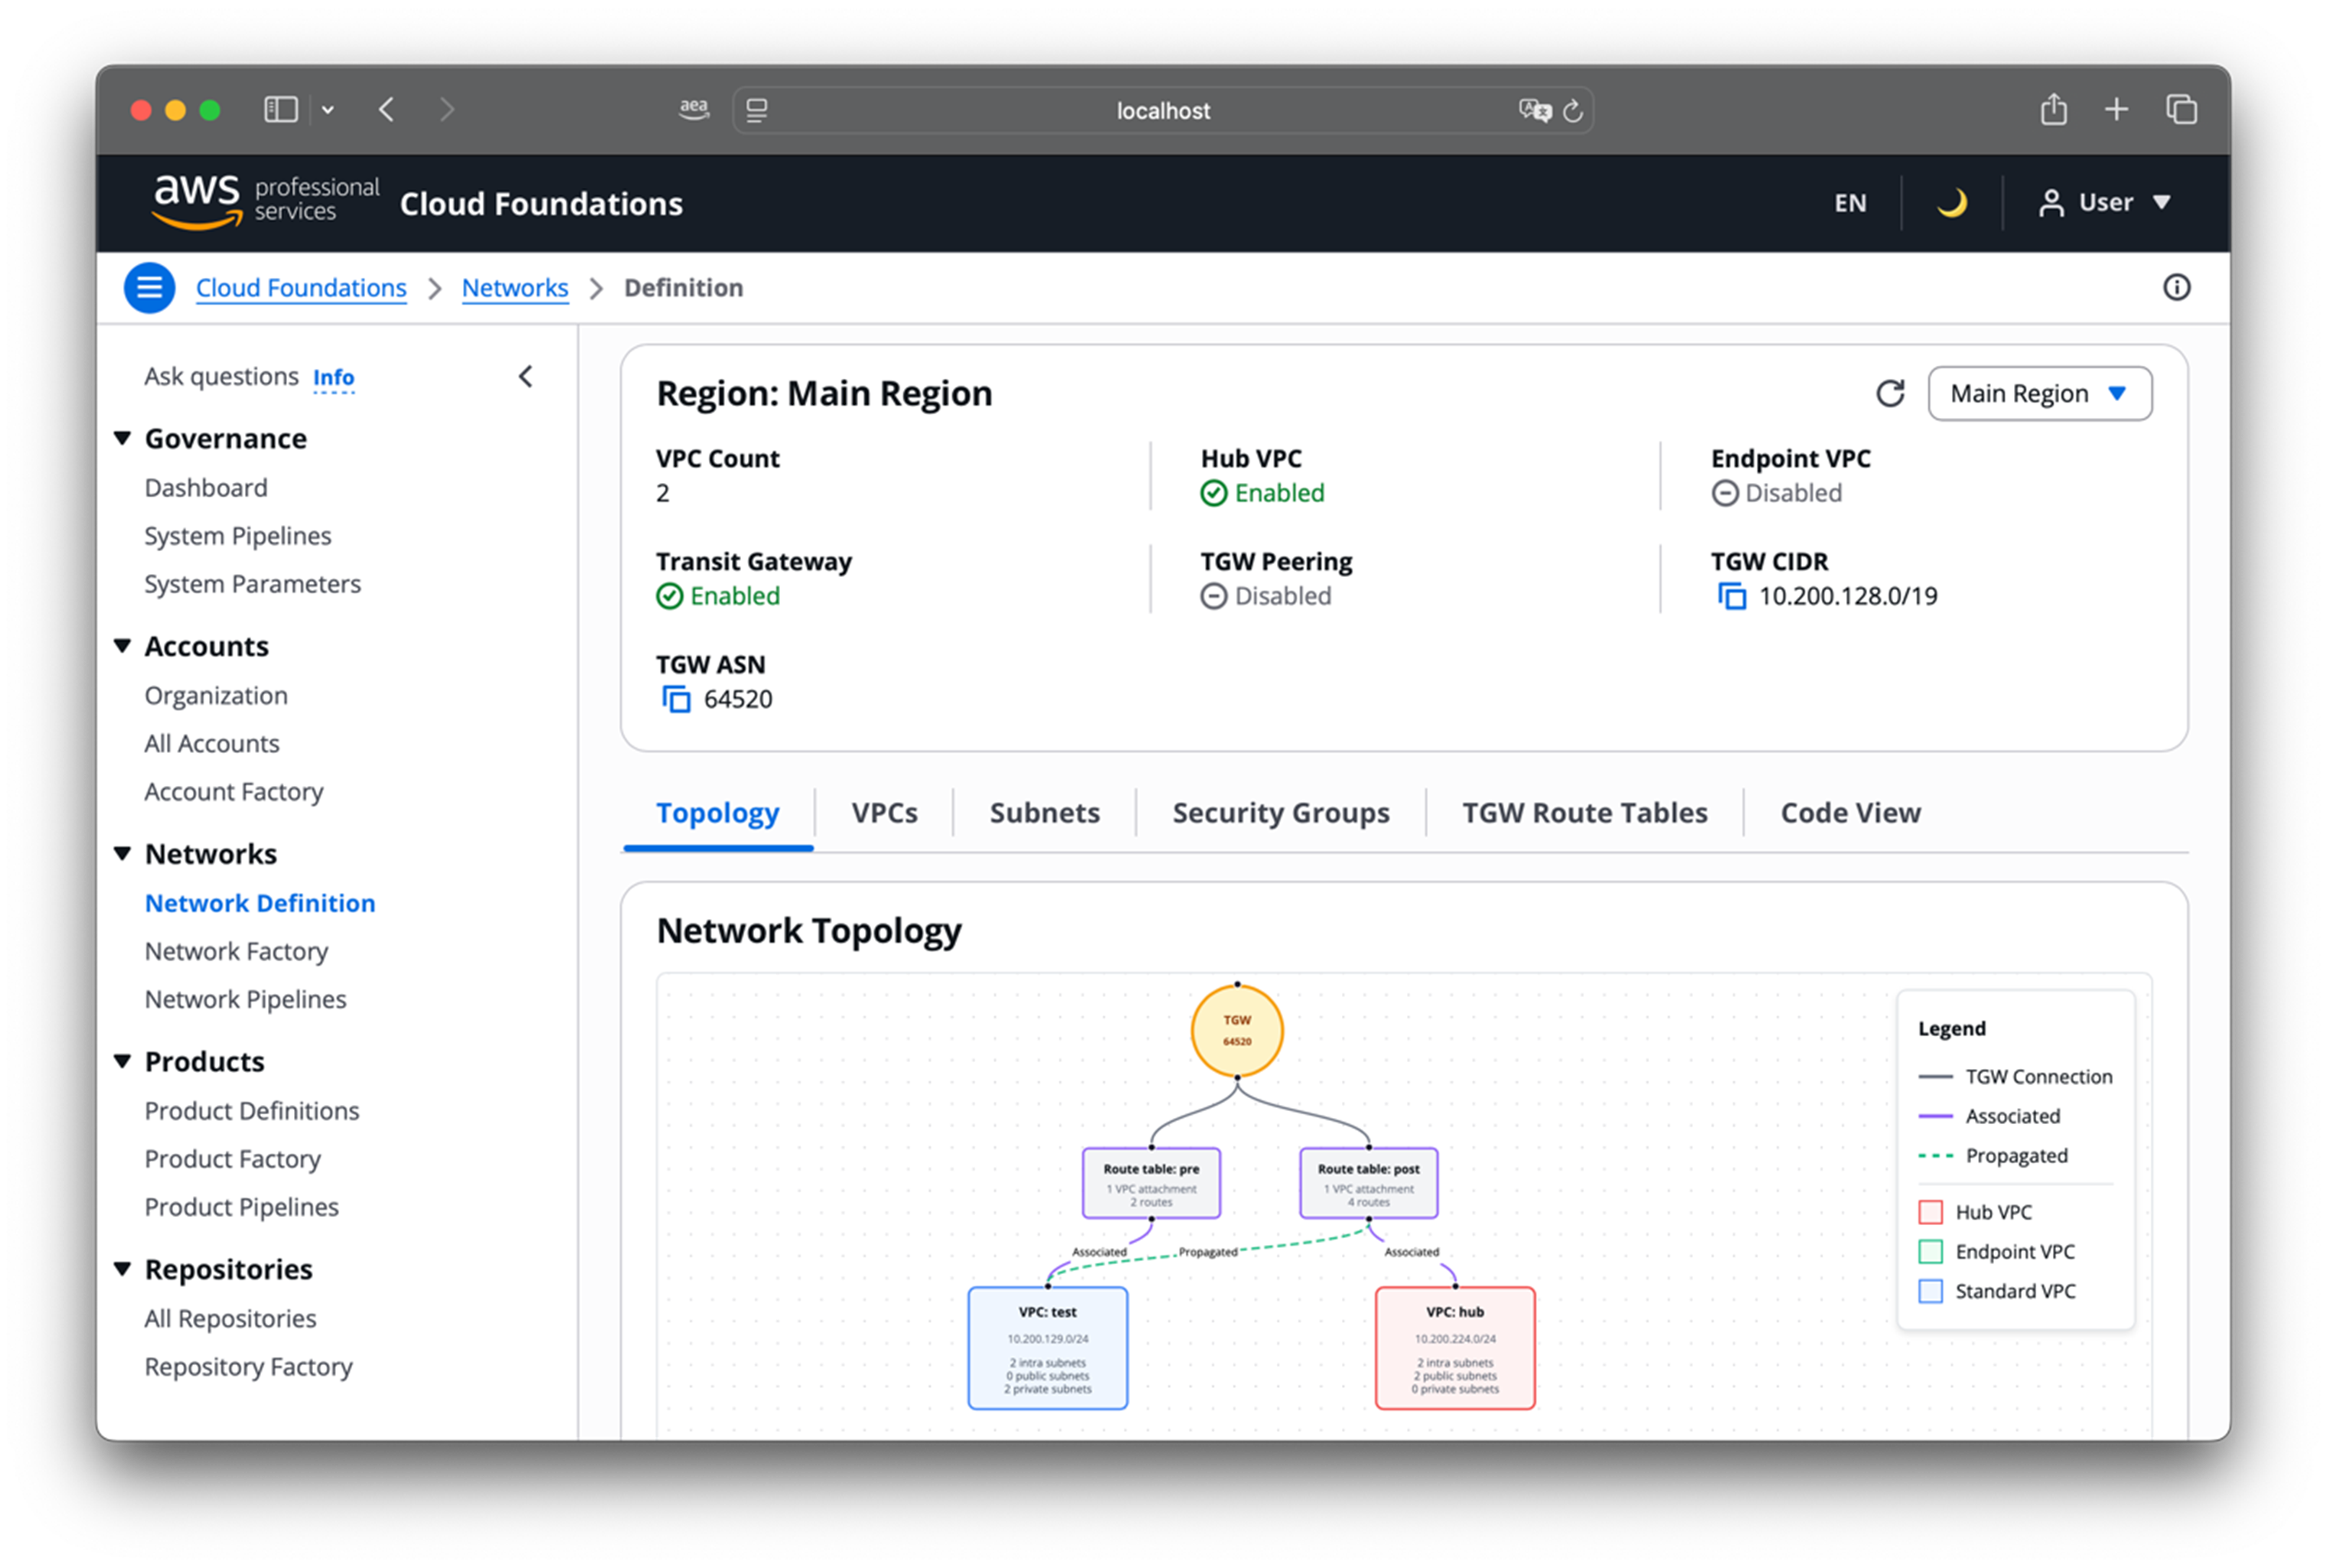
Task: Collapse the Governance section
Action: [x=122, y=438]
